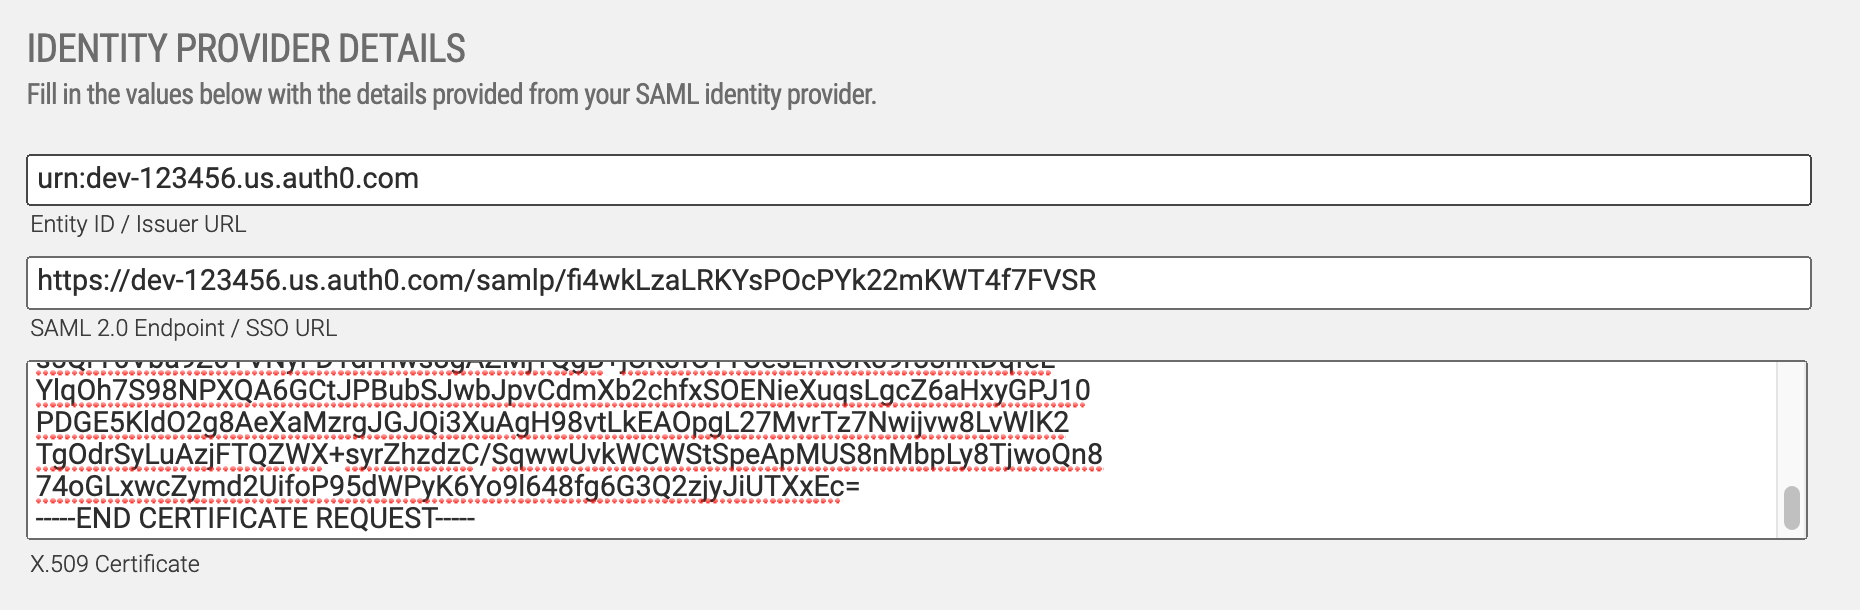Click the "Fill in the values below" description text

pyautogui.click(x=451, y=95)
